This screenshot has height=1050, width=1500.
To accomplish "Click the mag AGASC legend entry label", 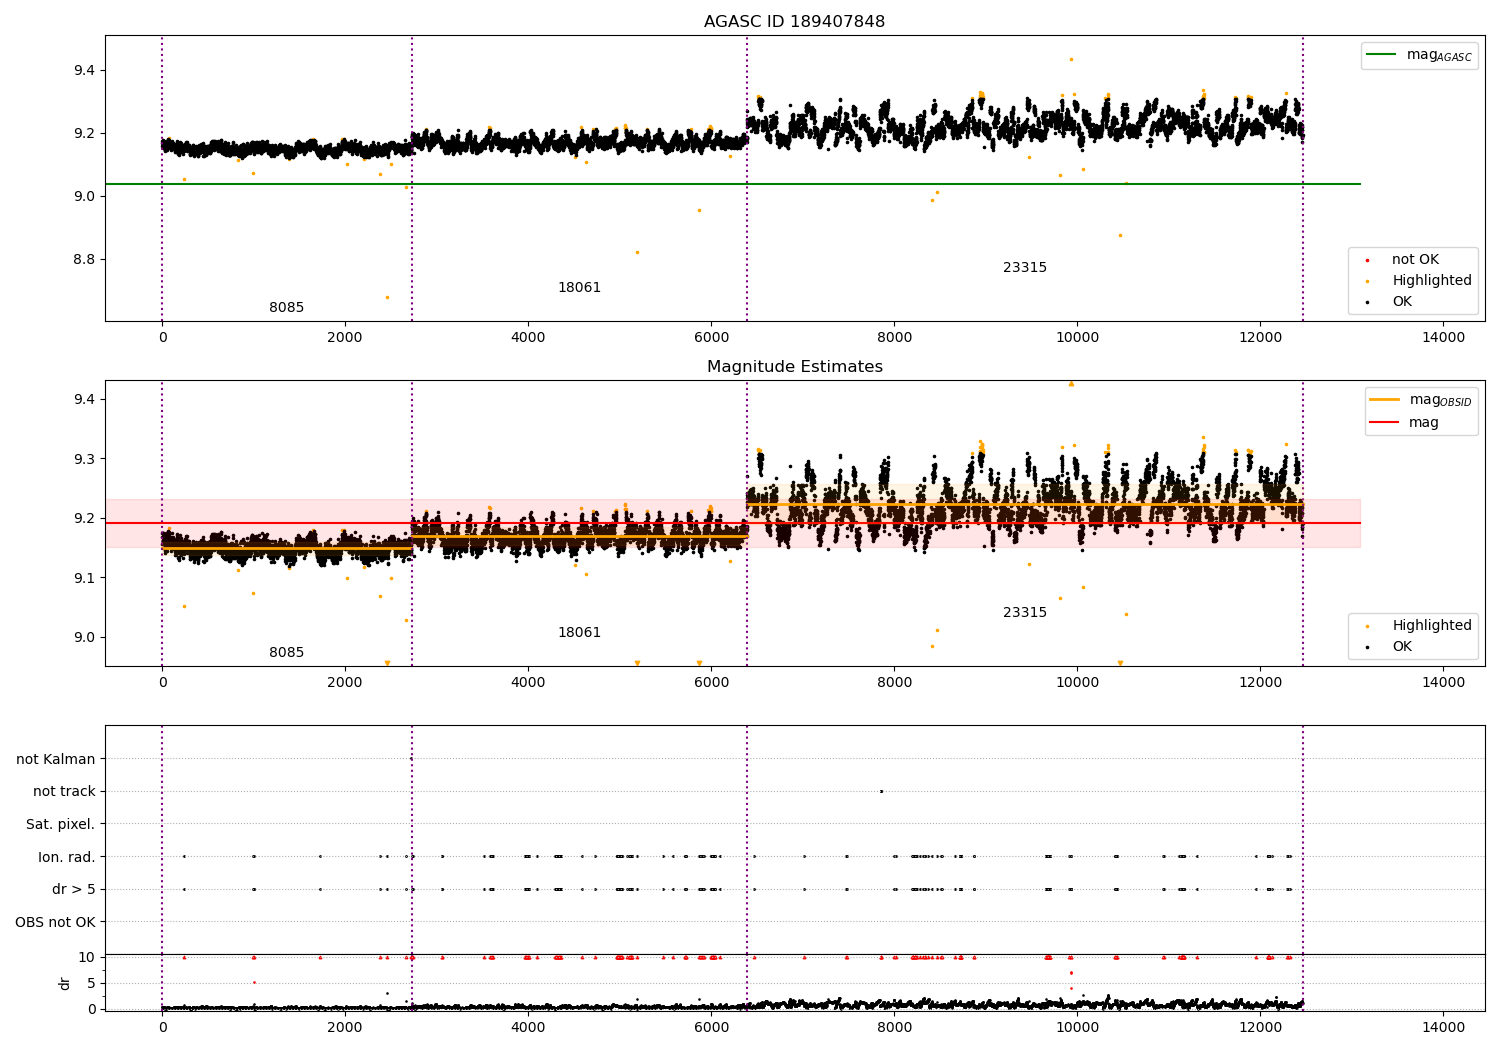I will [1439, 55].
